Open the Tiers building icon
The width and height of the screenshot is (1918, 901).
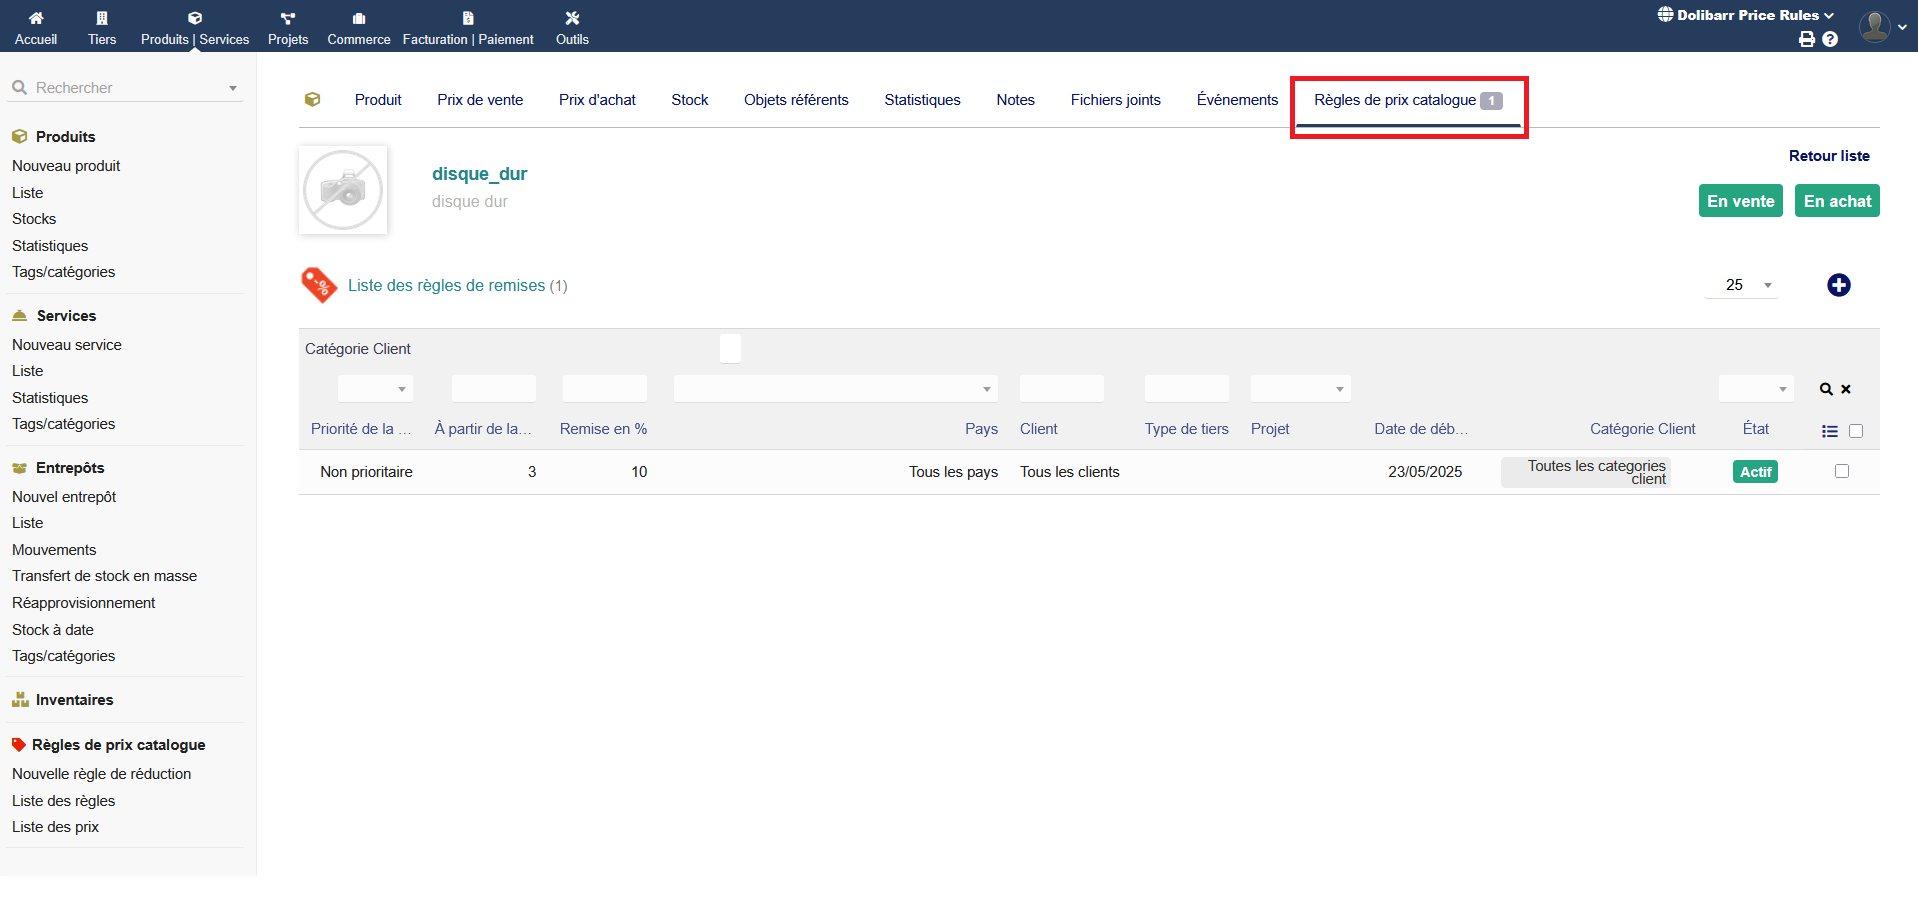[102, 18]
